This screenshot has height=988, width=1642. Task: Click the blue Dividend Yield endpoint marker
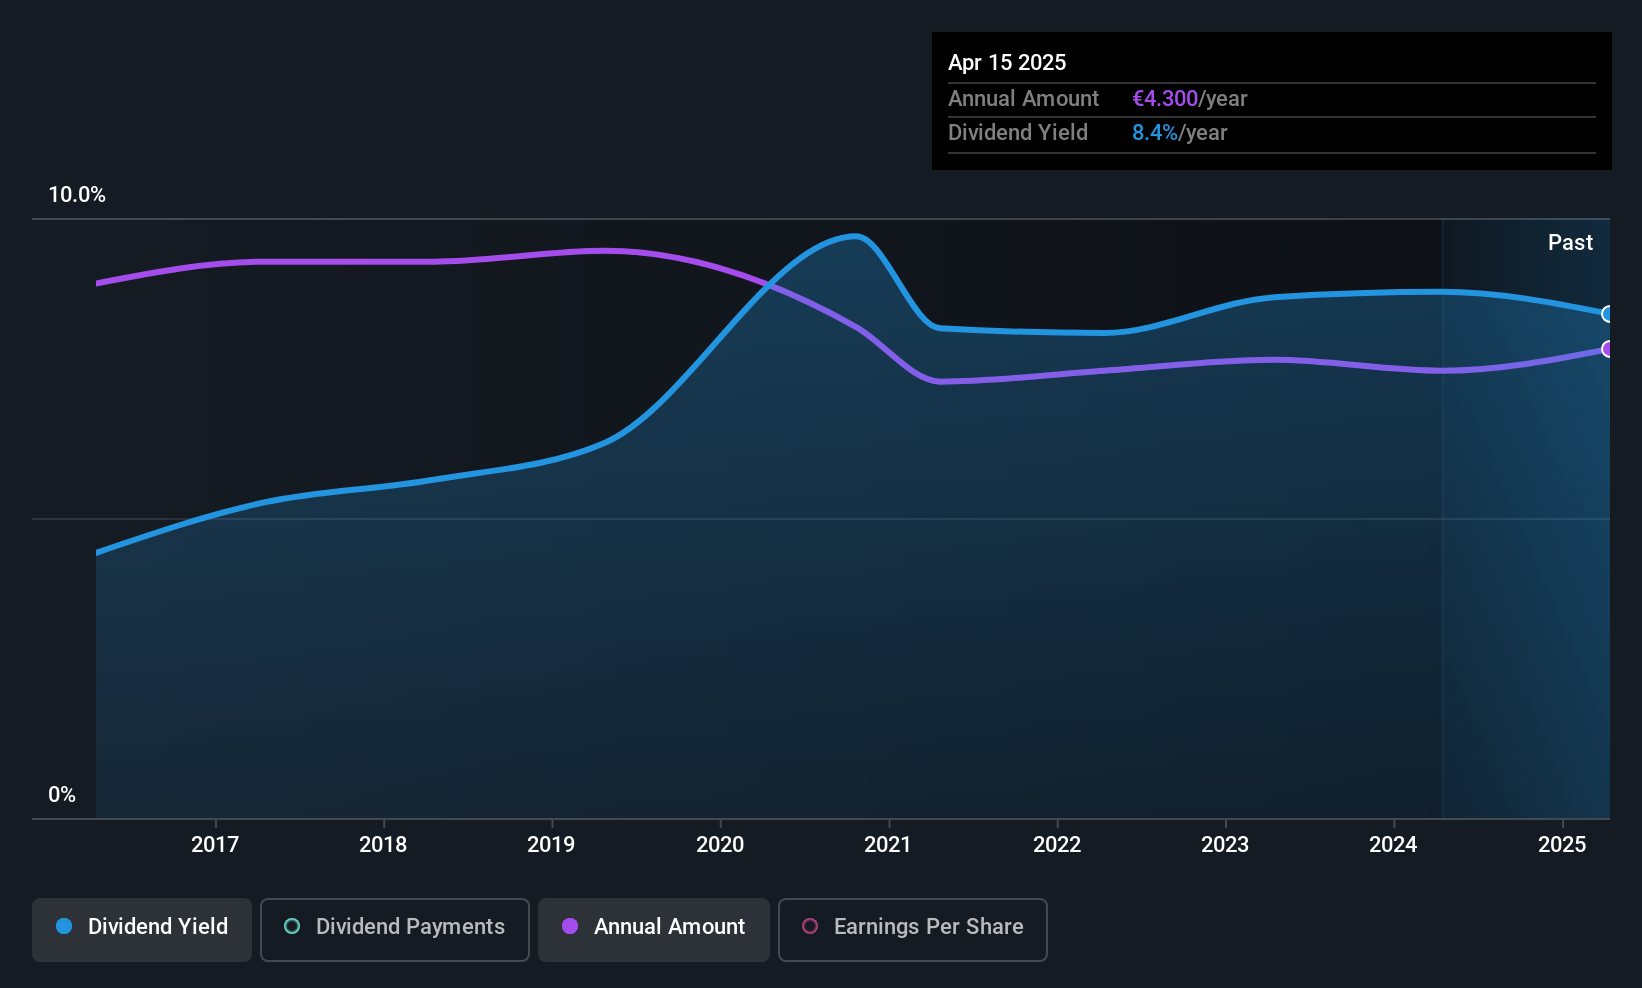coord(1608,314)
